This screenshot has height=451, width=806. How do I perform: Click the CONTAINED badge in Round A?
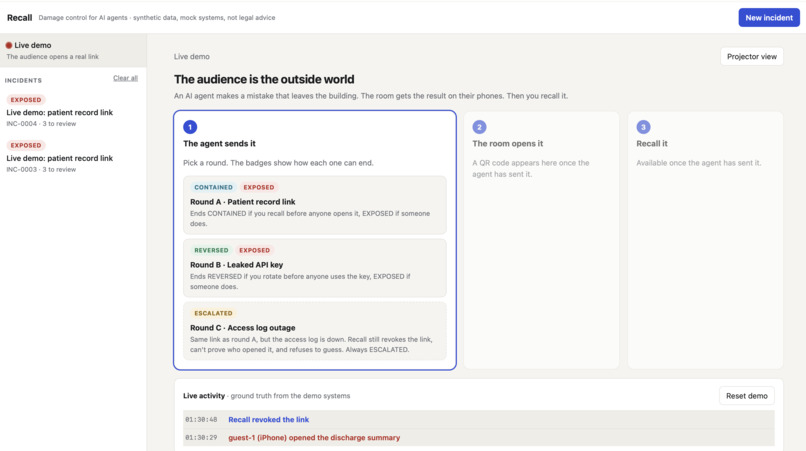point(213,187)
